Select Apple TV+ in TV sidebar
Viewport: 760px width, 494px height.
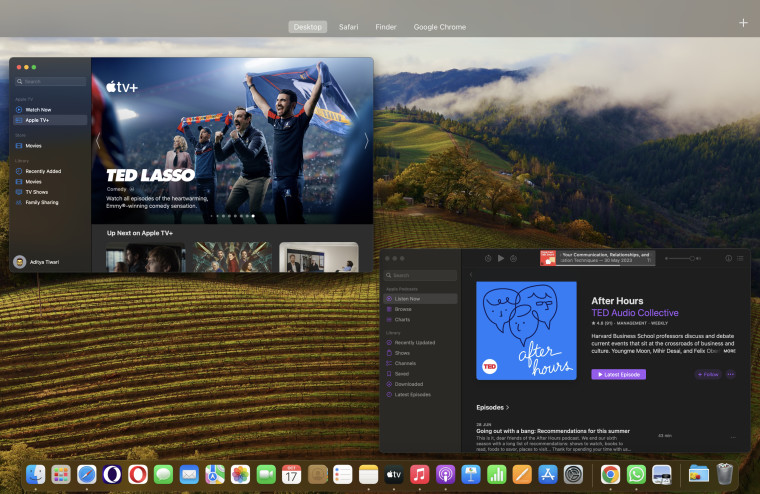tap(50, 120)
